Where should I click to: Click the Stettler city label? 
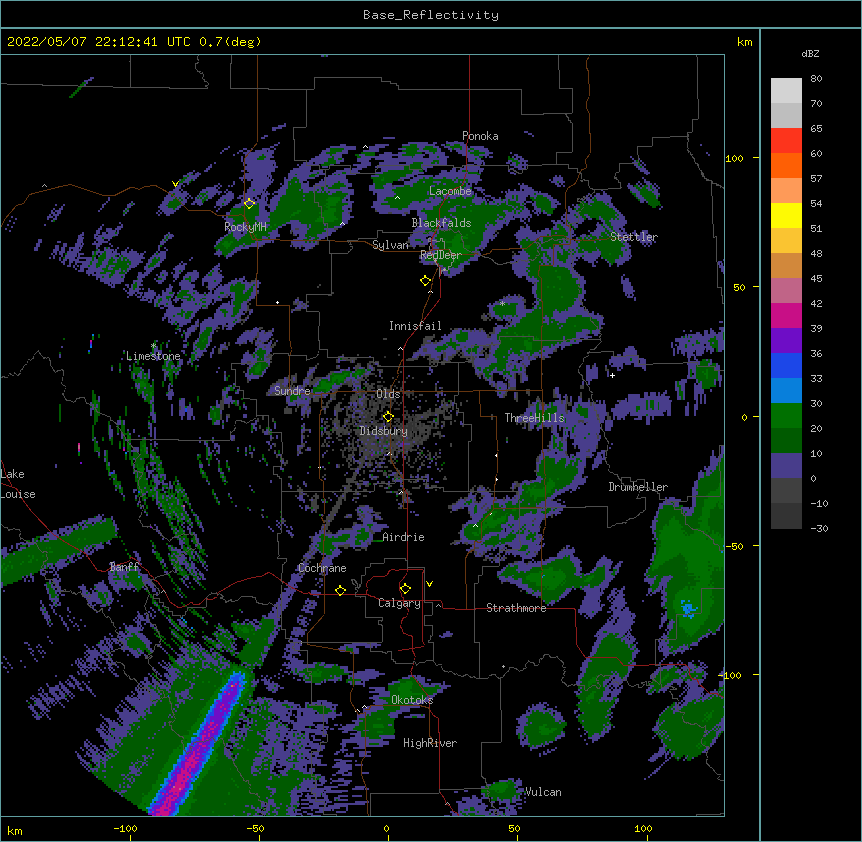coord(634,237)
